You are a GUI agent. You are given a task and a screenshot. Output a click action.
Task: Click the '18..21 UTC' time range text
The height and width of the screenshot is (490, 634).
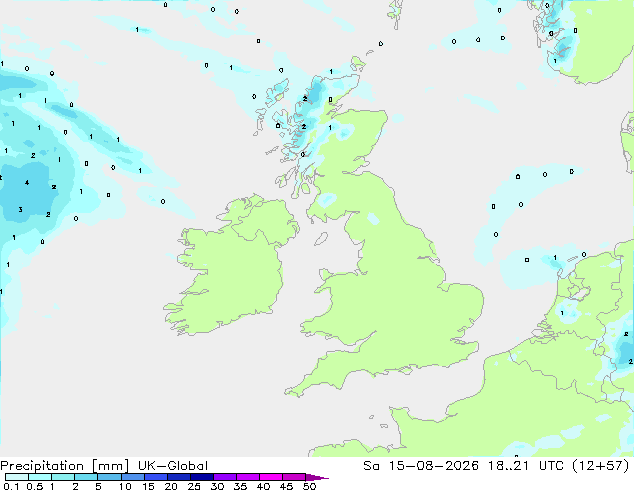tap(526, 466)
